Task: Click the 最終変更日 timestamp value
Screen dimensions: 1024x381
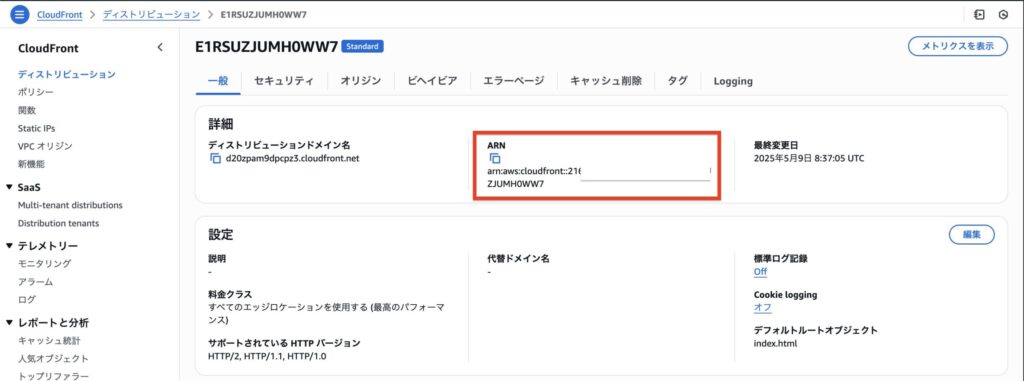Action: tap(809, 158)
